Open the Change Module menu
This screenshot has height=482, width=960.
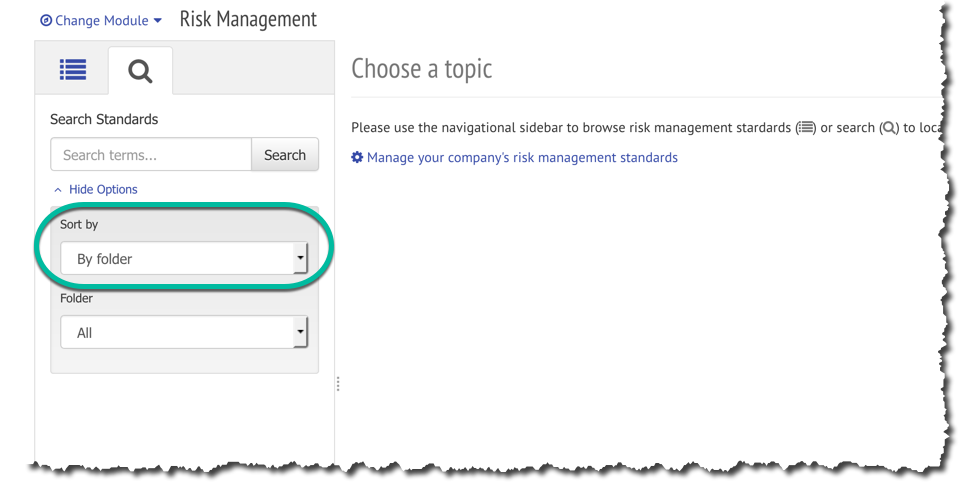(101, 21)
